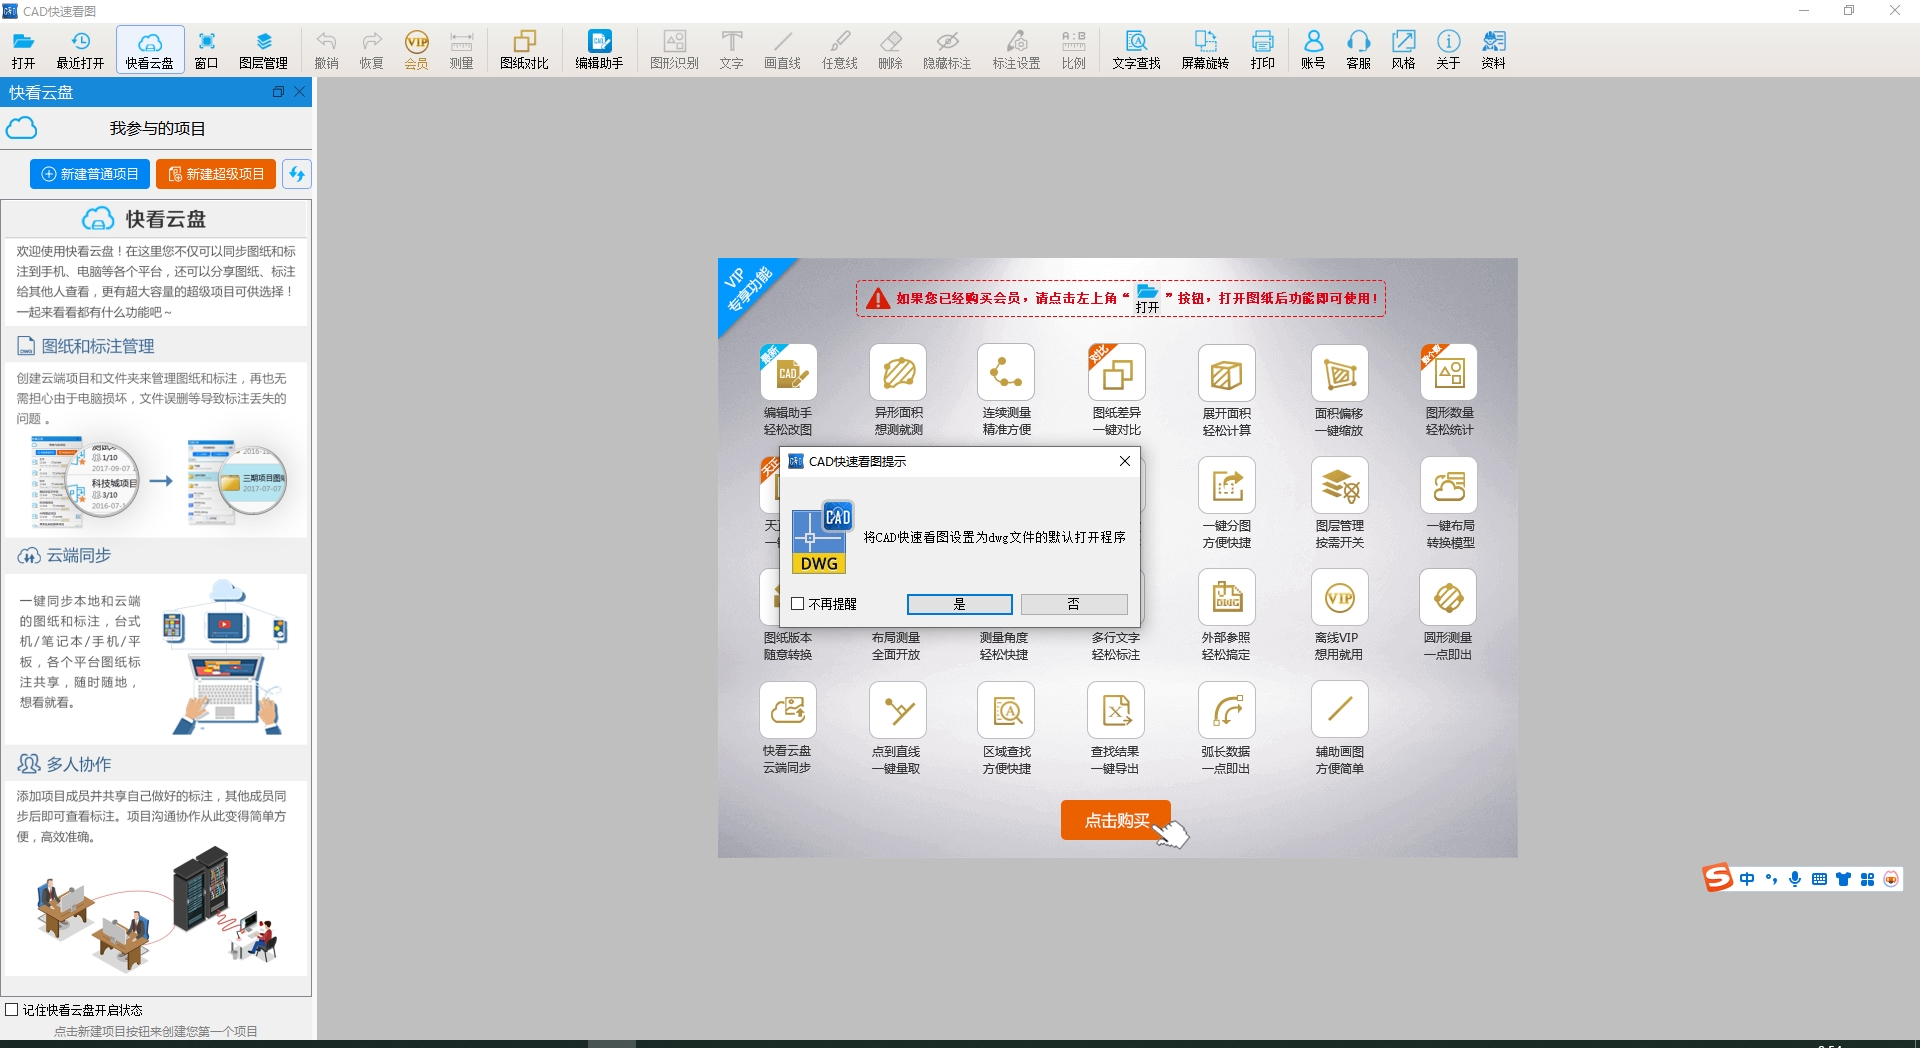Click the 屏幕旋转 screen rotate tool
1920x1048 pixels.
1205,49
